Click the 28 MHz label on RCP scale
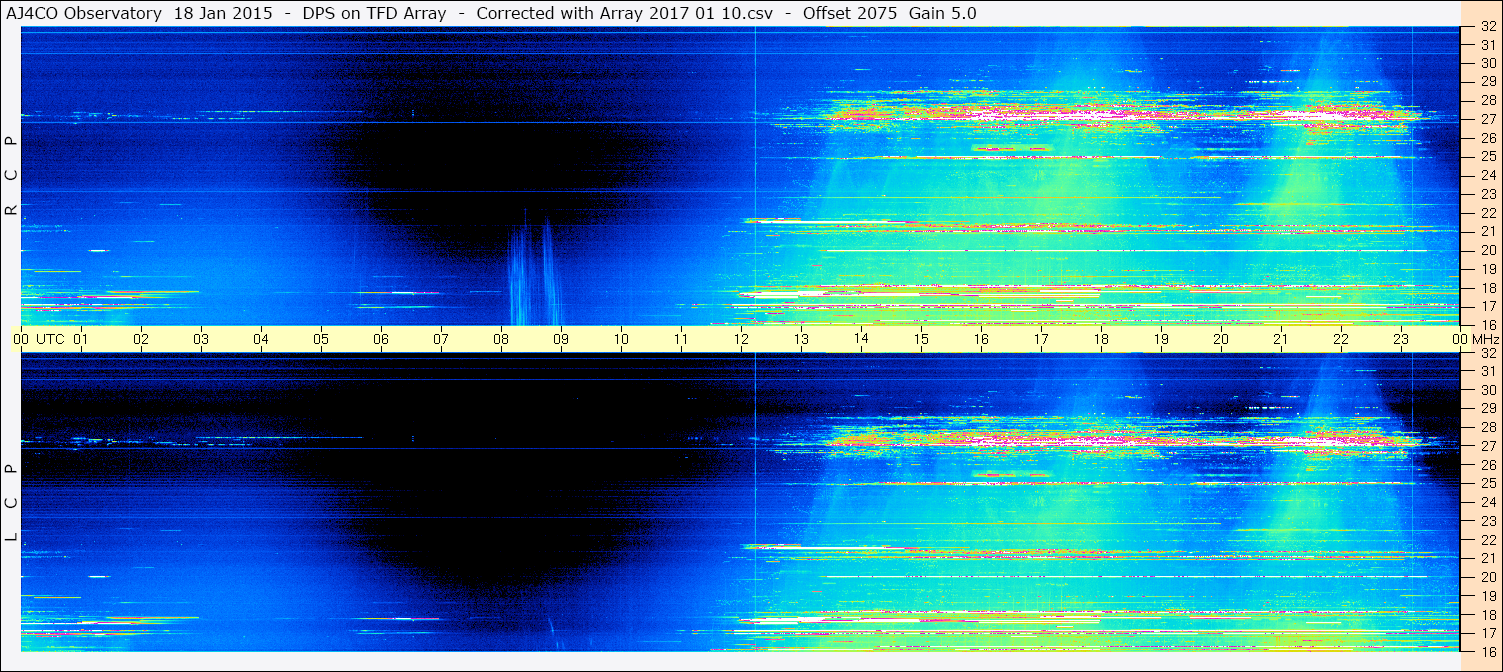 pos(1487,100)
